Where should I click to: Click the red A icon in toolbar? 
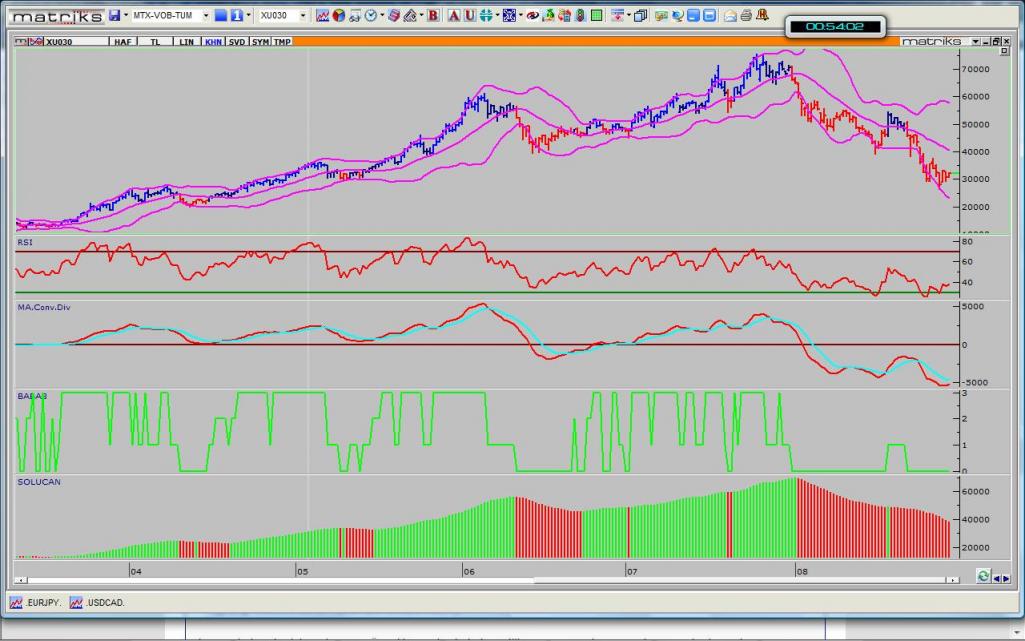pos(454,16)
